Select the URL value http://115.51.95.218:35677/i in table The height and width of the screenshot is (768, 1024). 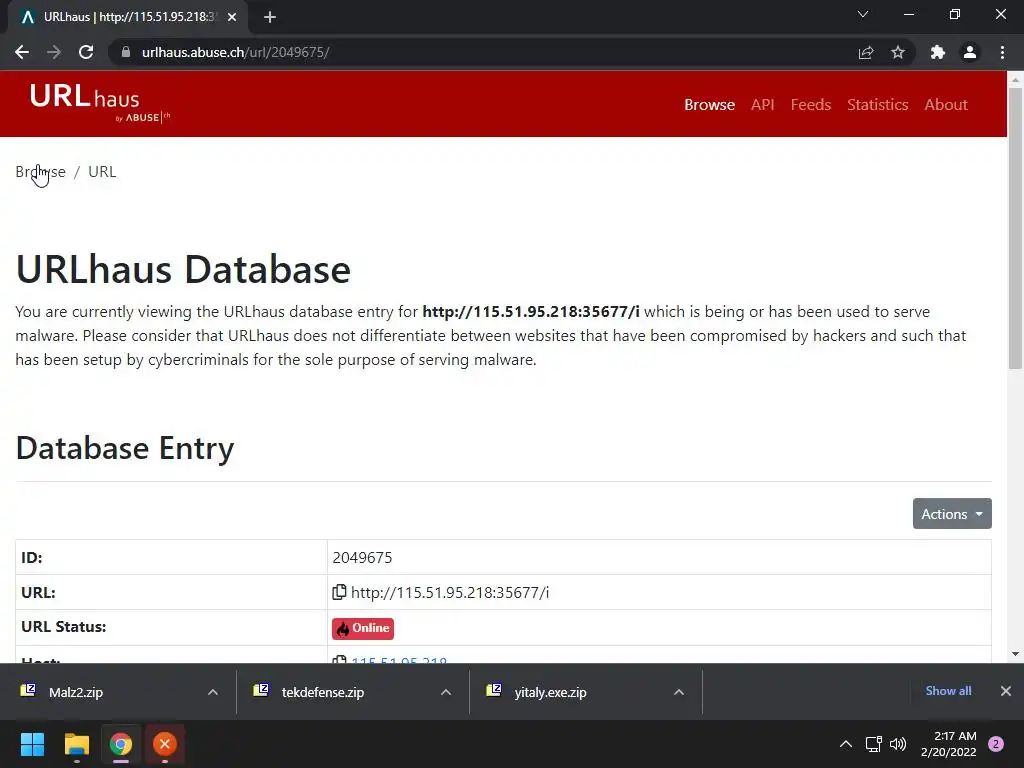pyautogui.click(x=450, y=592)
